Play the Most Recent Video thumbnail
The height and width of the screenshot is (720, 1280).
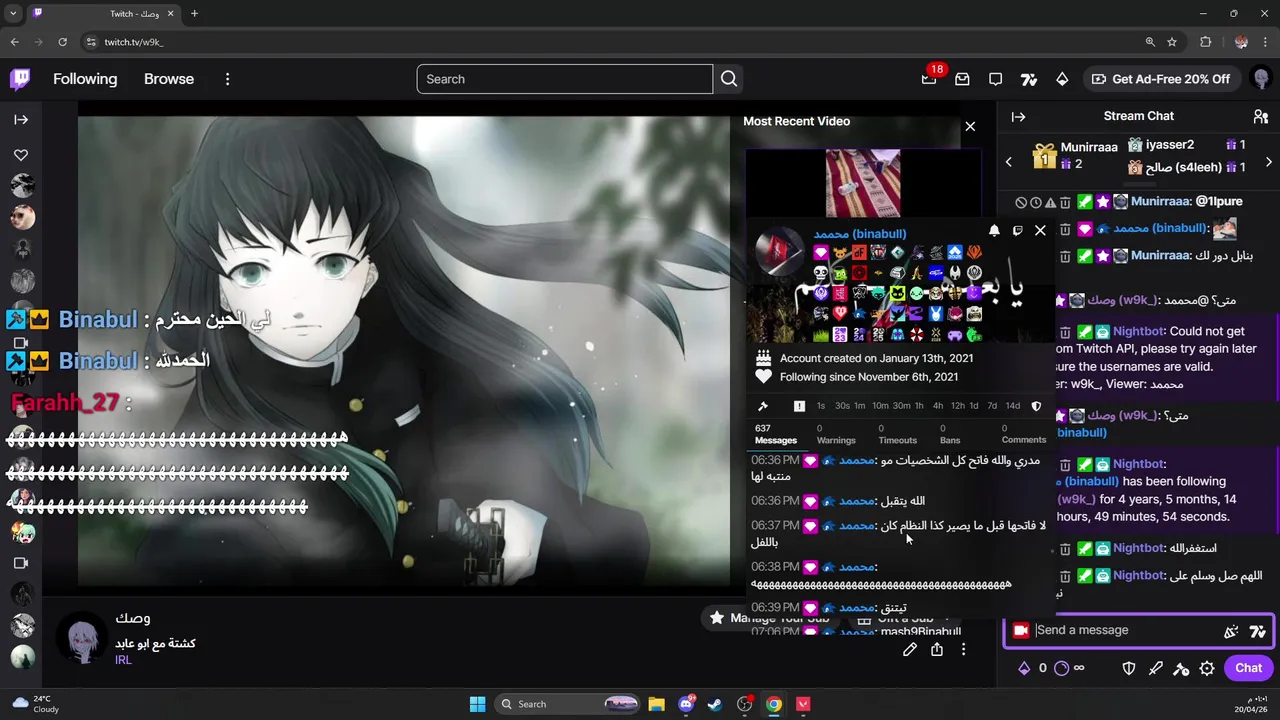[863, 183]
